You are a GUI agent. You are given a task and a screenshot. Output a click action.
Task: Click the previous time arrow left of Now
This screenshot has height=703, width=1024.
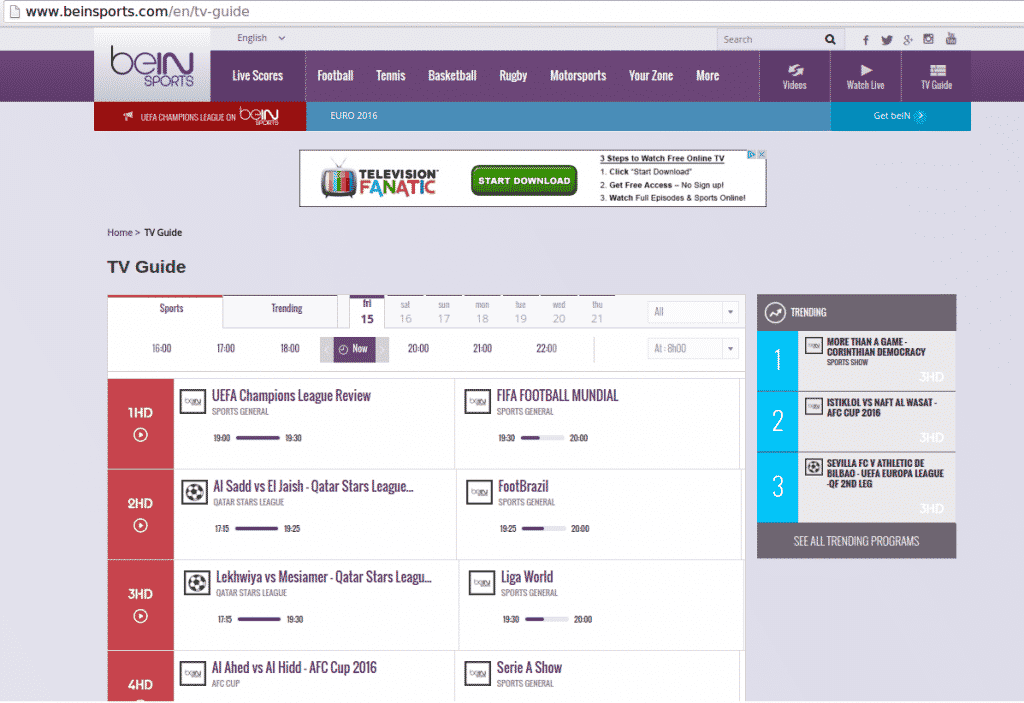pyautogui.click(x=327, y=350)
